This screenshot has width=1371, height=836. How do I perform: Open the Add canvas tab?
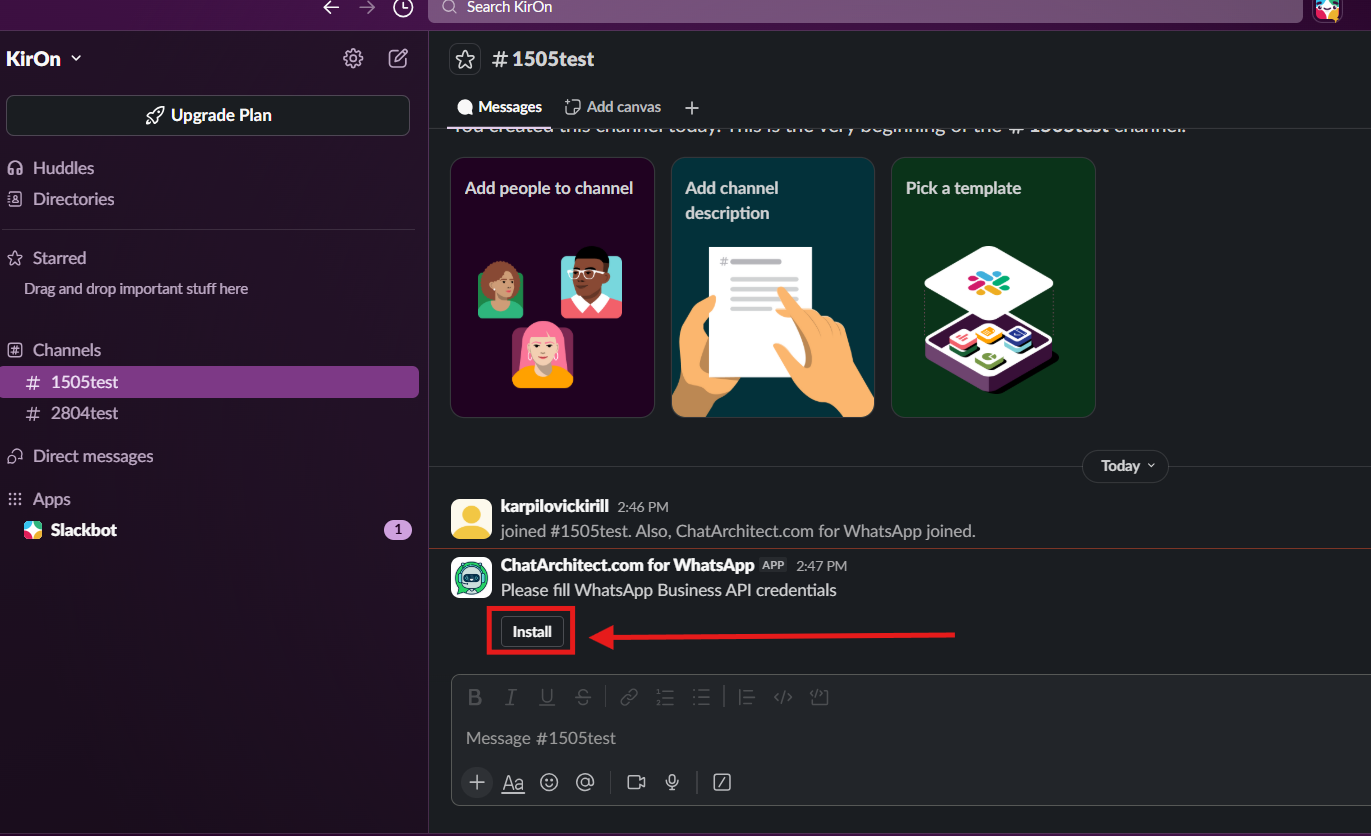[613, 107]
